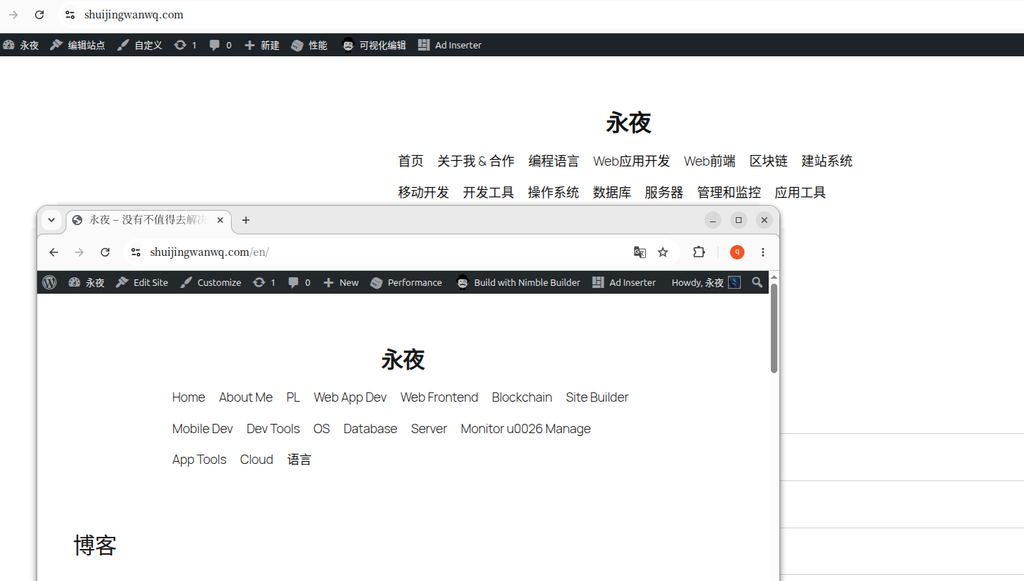The height and width of the screenshot is (581, 1024).
Task: Click New in admin bar
Action: coord(341,283)
